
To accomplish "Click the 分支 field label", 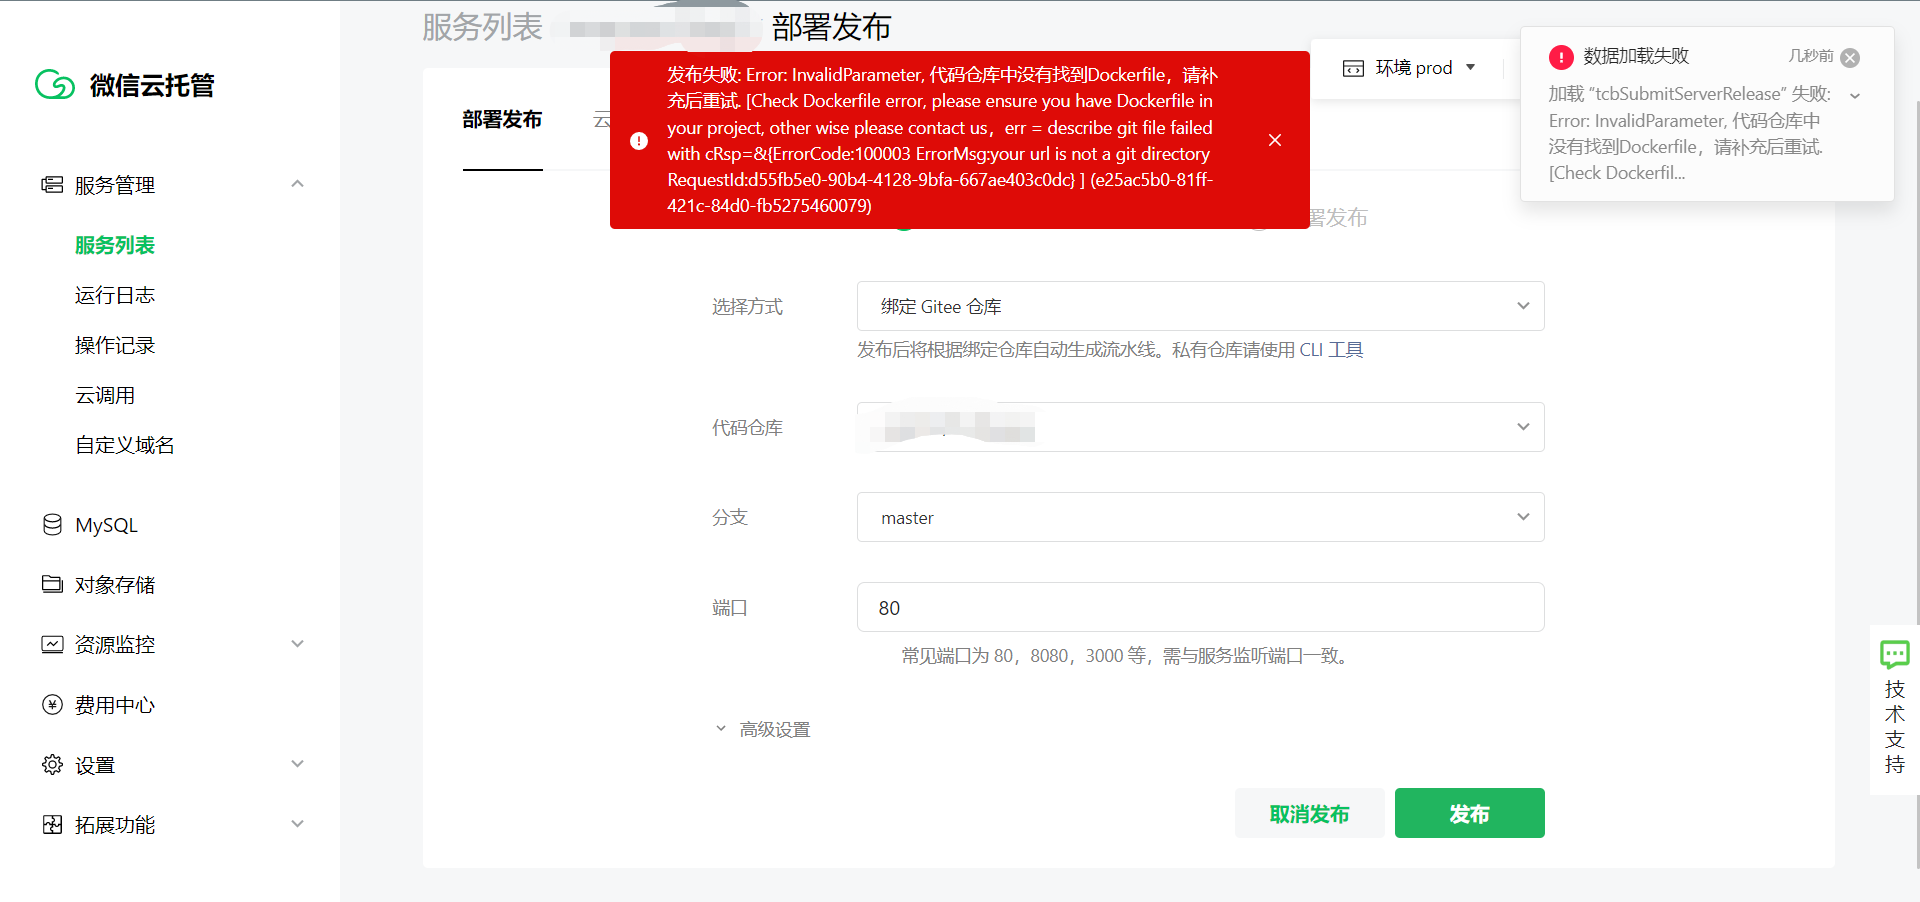I will point(730,518).
